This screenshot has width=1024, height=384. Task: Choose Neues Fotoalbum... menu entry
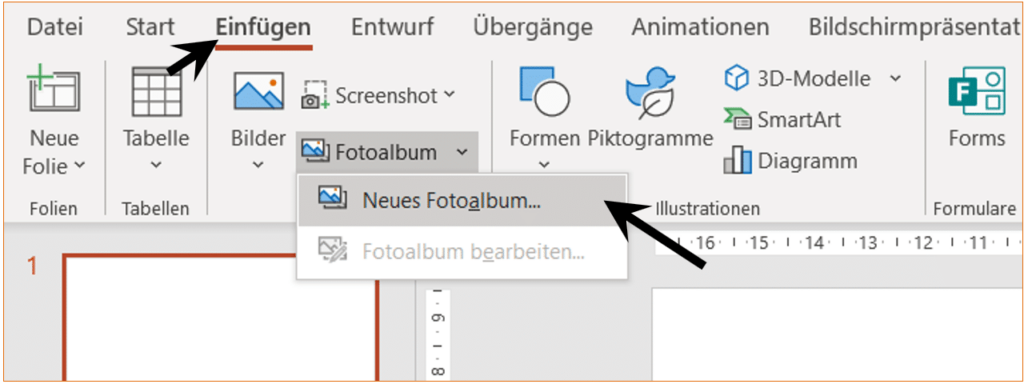pos(462,199)
